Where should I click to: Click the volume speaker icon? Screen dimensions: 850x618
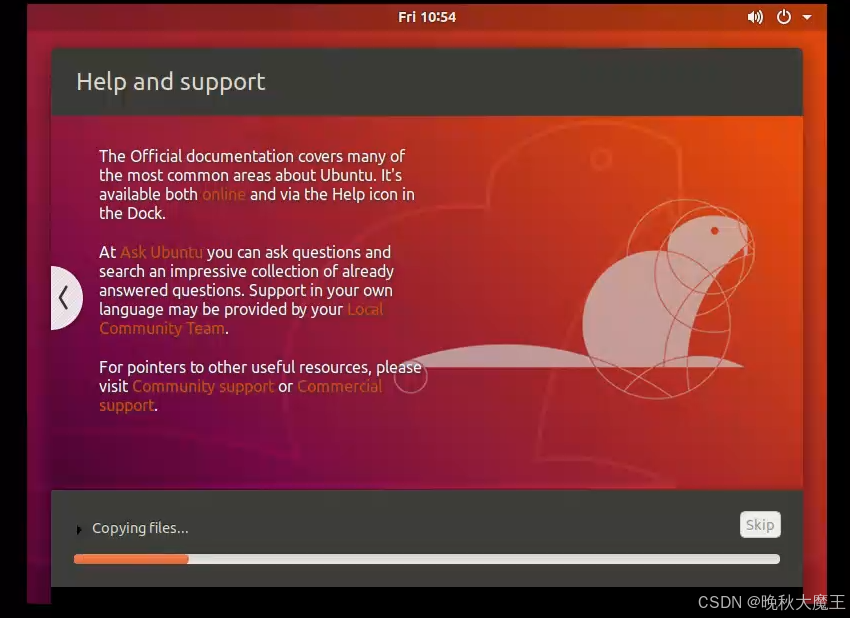(755, 17)
